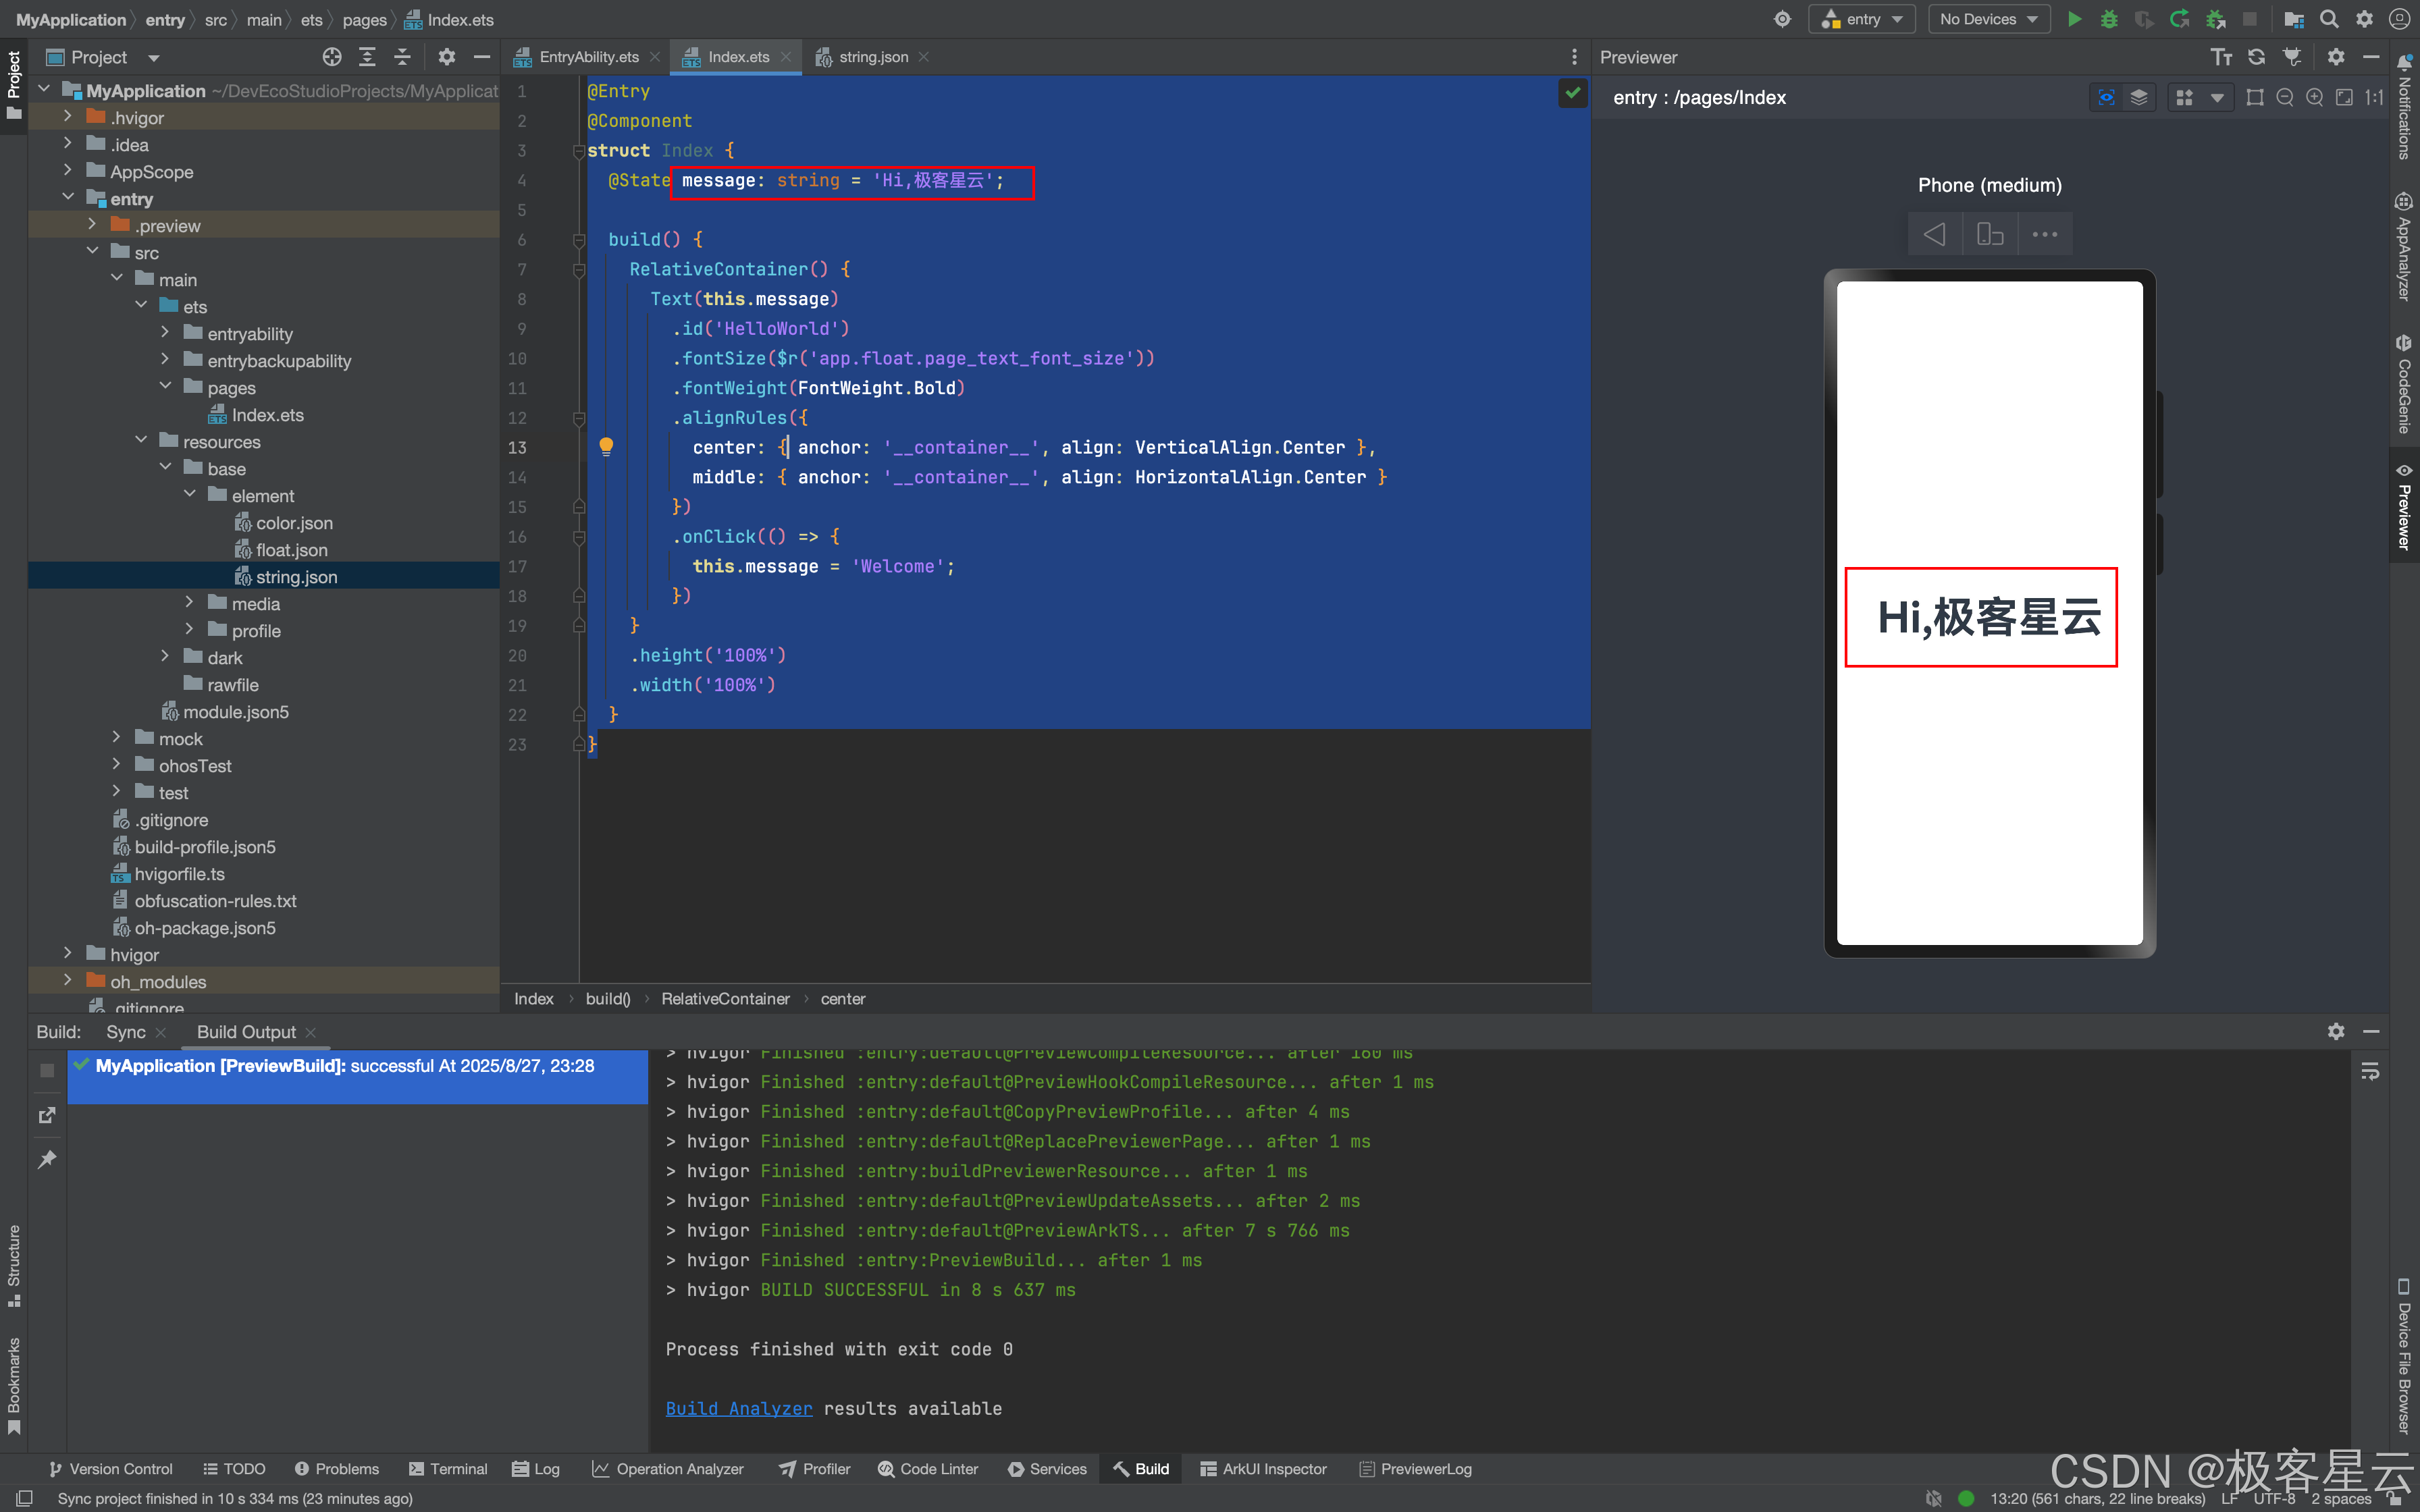Reset Previewer zoom to 1:1
This screenshot has height=1512, width=2420.
(x=2374, y=97)
